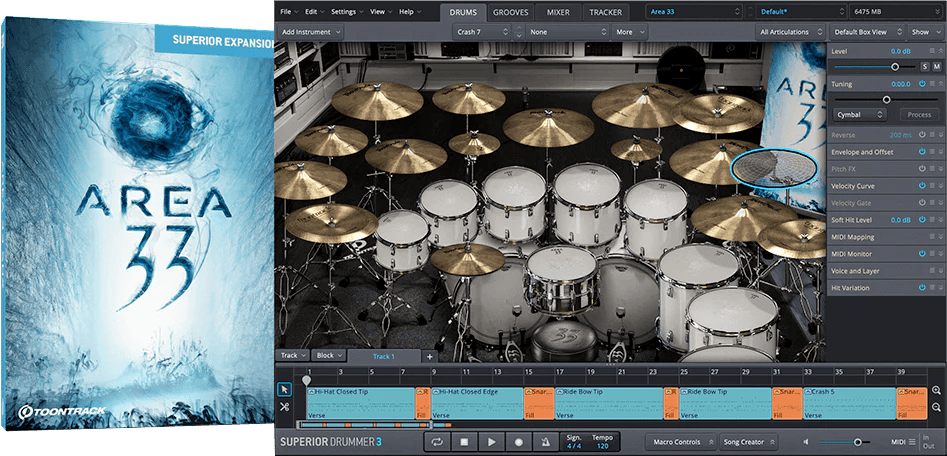Expand the Hit Variation section
Viewport: 947px width, 456px height.
940,287
